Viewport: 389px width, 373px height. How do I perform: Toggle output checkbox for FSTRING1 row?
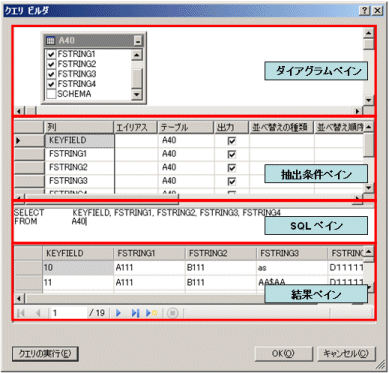[x=231, y=154]
